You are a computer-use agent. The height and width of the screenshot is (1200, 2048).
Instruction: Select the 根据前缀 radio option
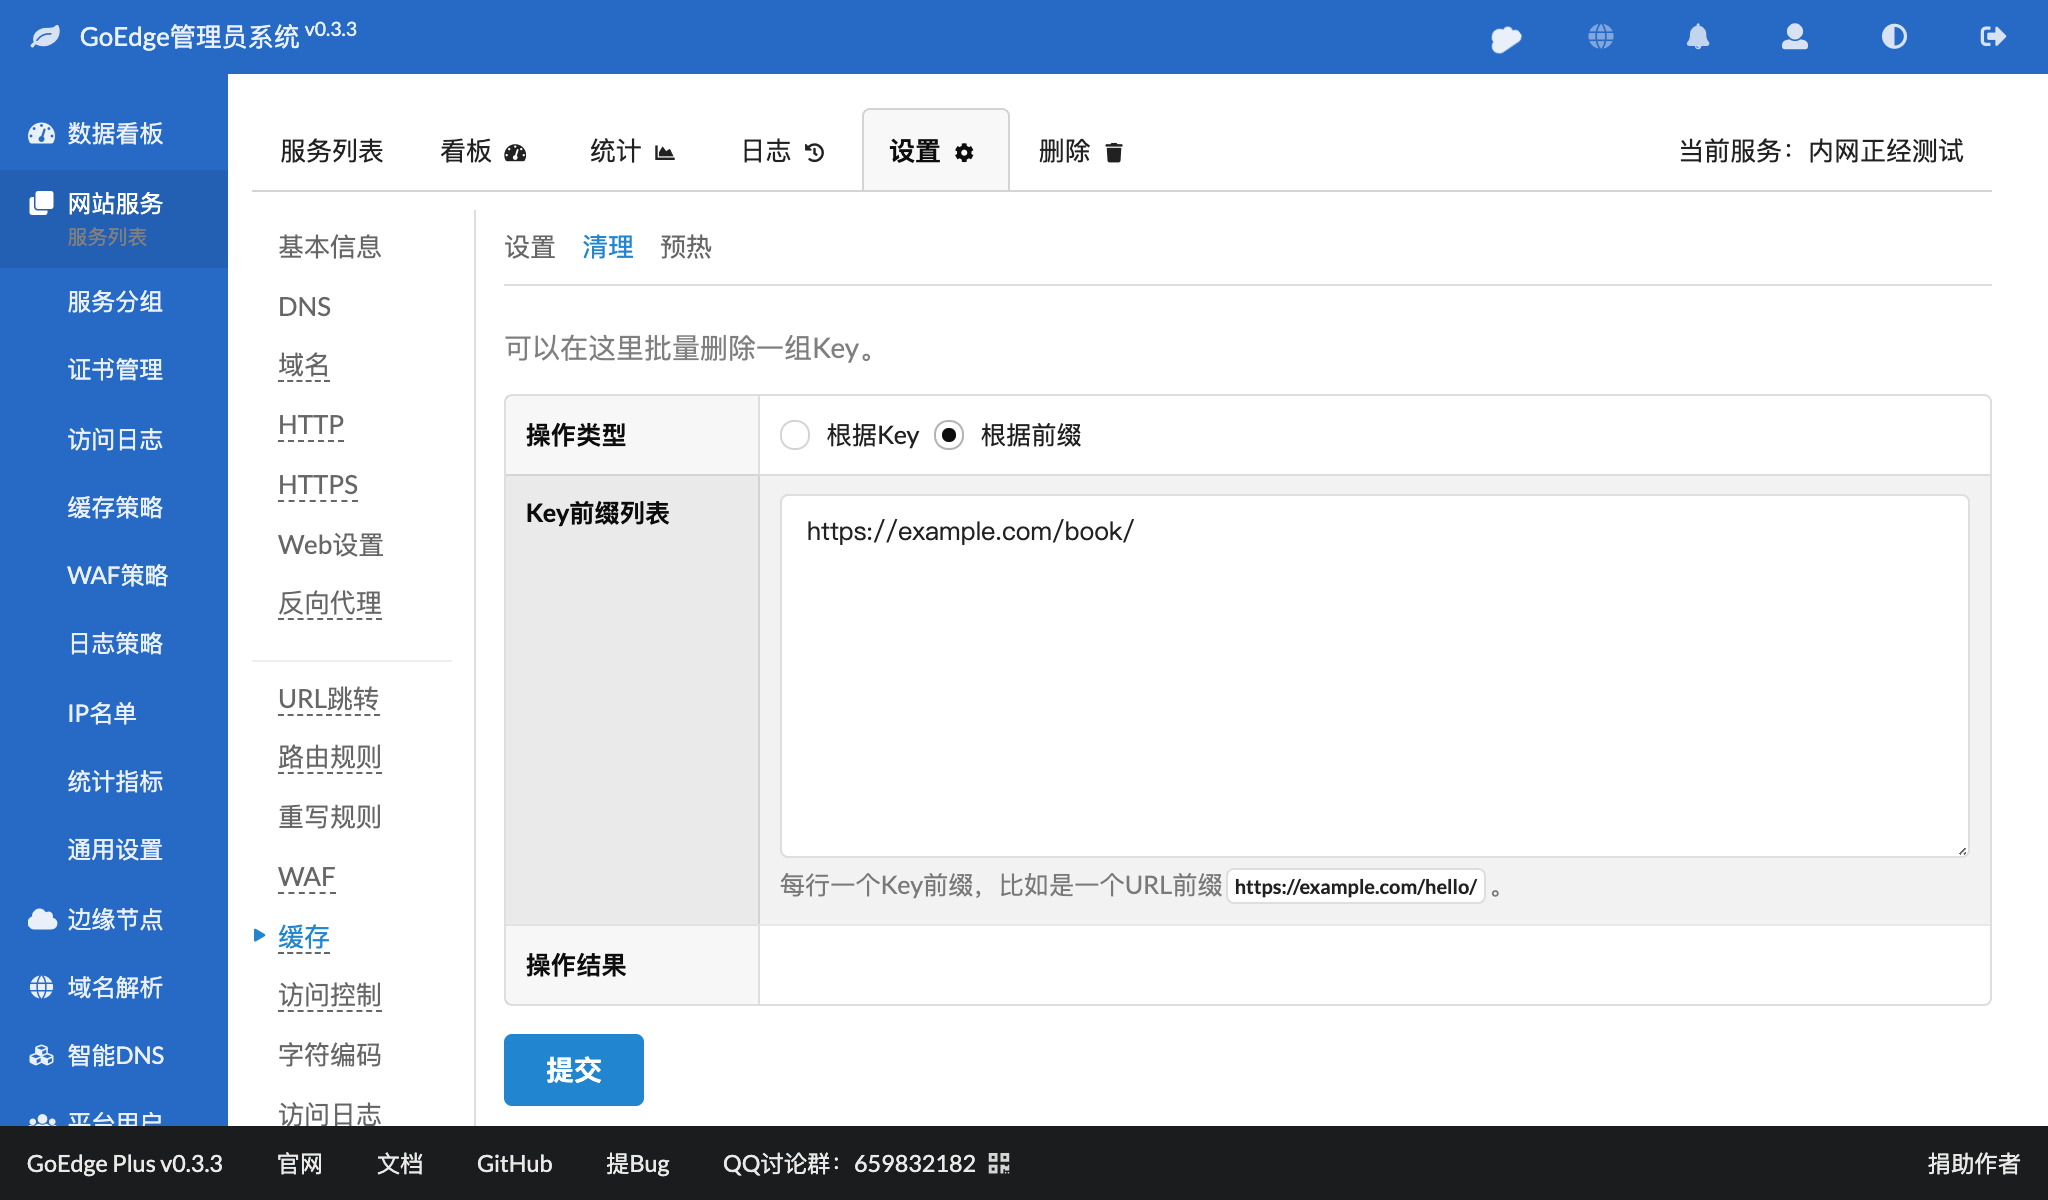[x=949, y=435]
